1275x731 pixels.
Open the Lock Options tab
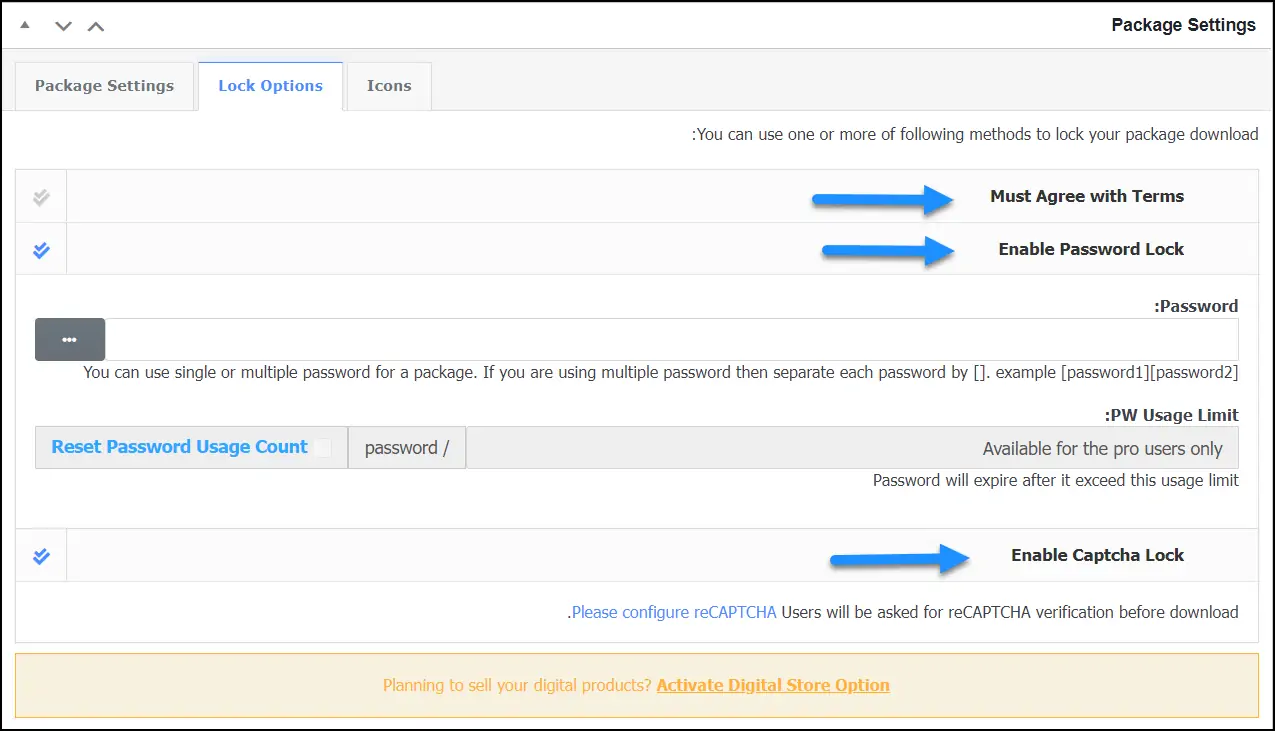[270, 86]
